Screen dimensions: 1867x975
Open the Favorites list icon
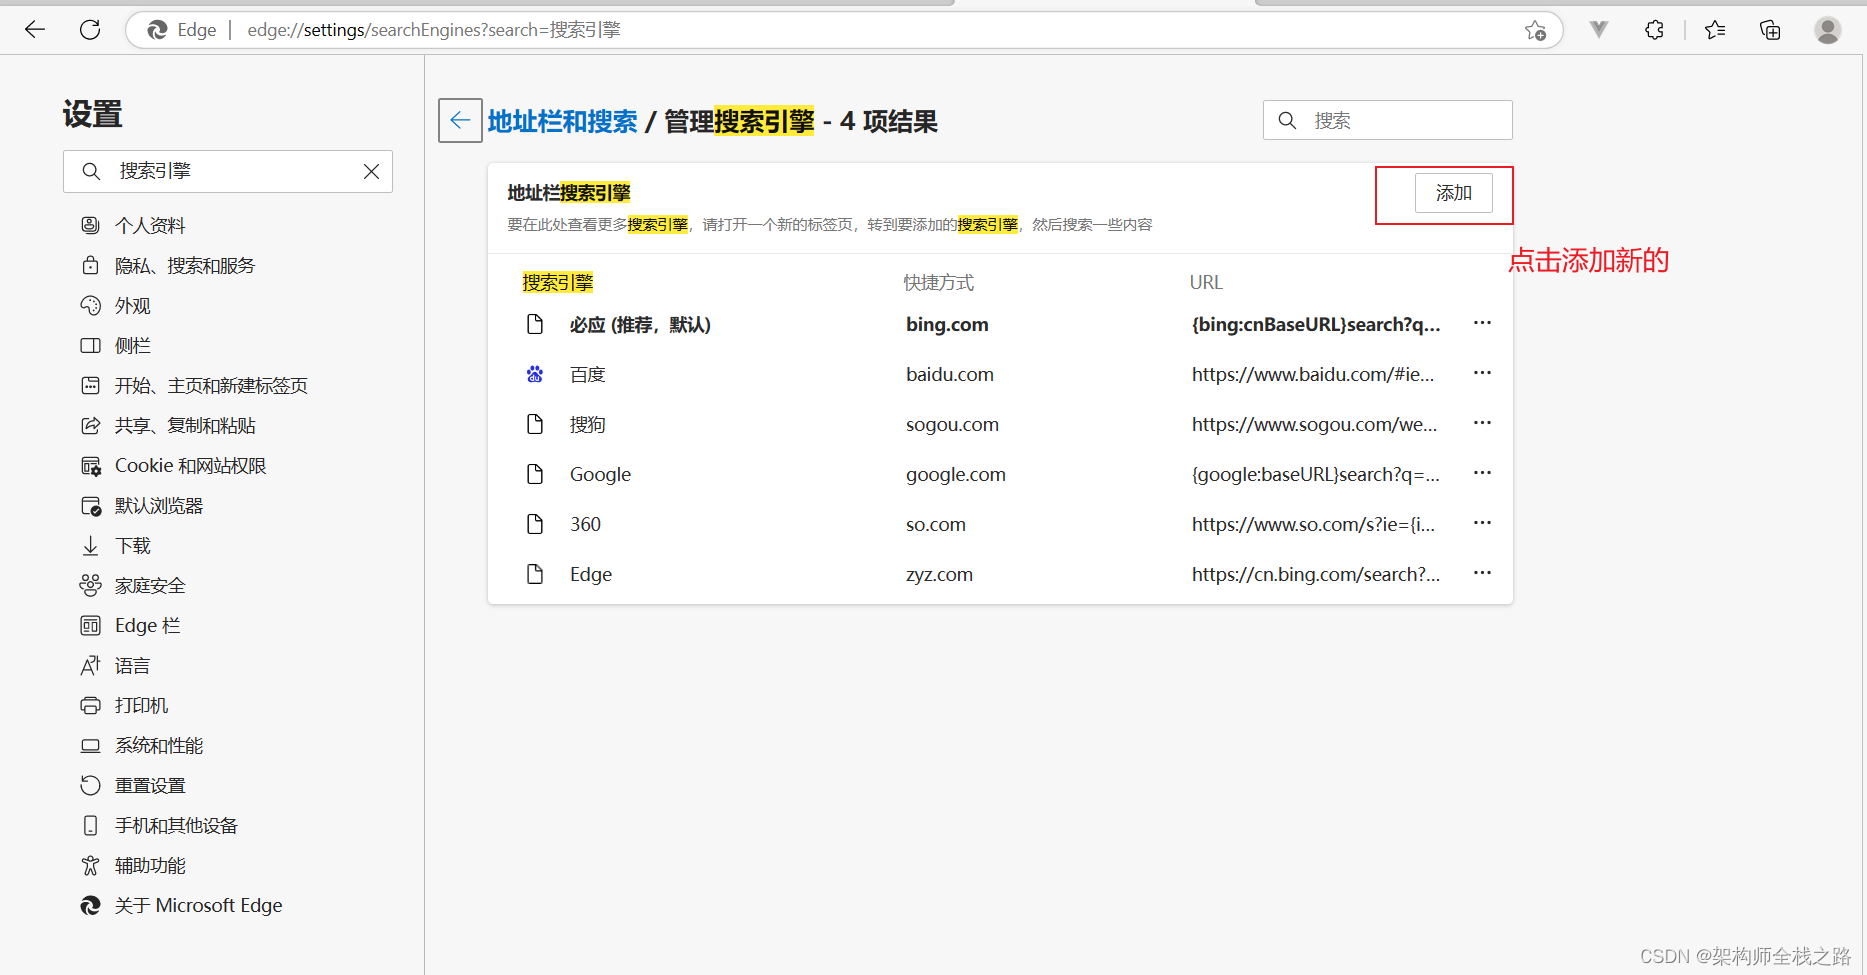[x=1715, y=30]
